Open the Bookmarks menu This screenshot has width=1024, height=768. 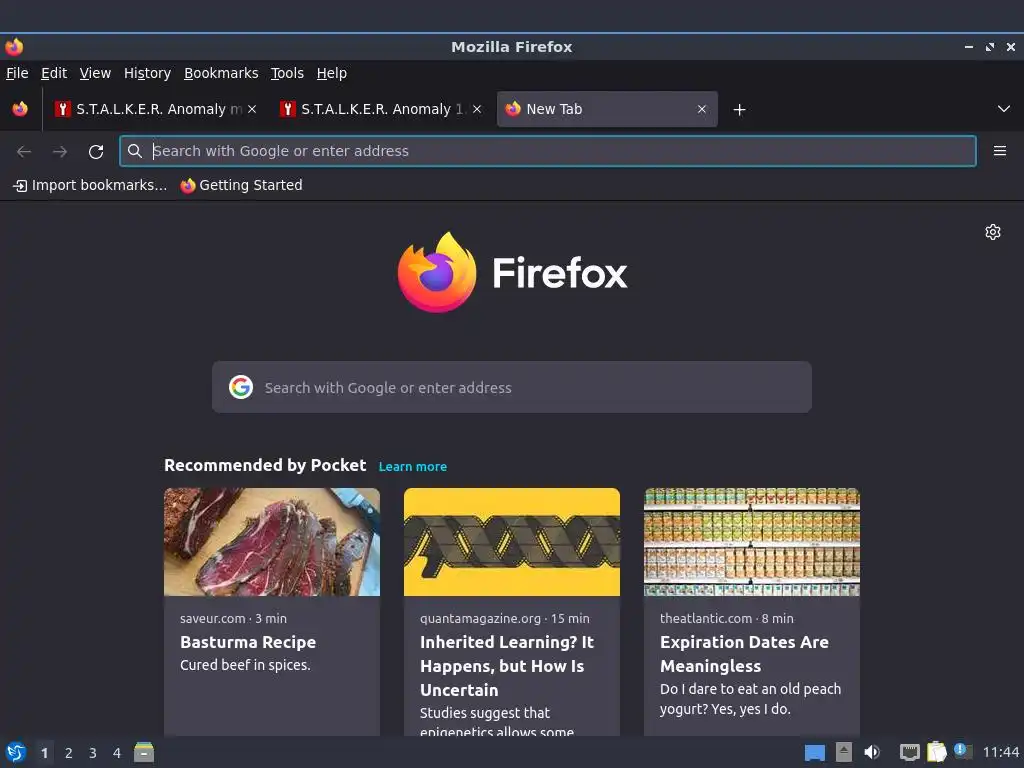pyautogui.click(x=221, y=73)
